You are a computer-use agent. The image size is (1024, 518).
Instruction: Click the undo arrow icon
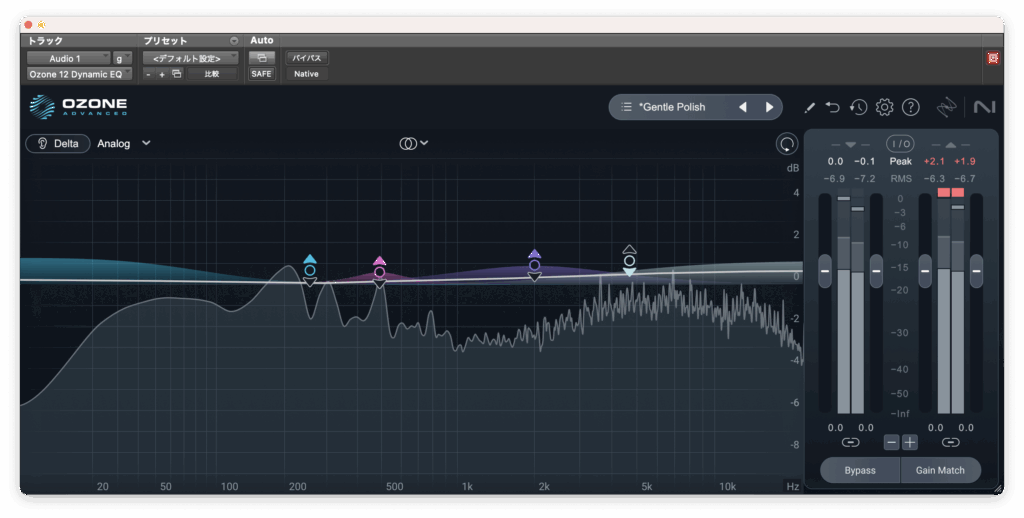click(x=833, y=107)
